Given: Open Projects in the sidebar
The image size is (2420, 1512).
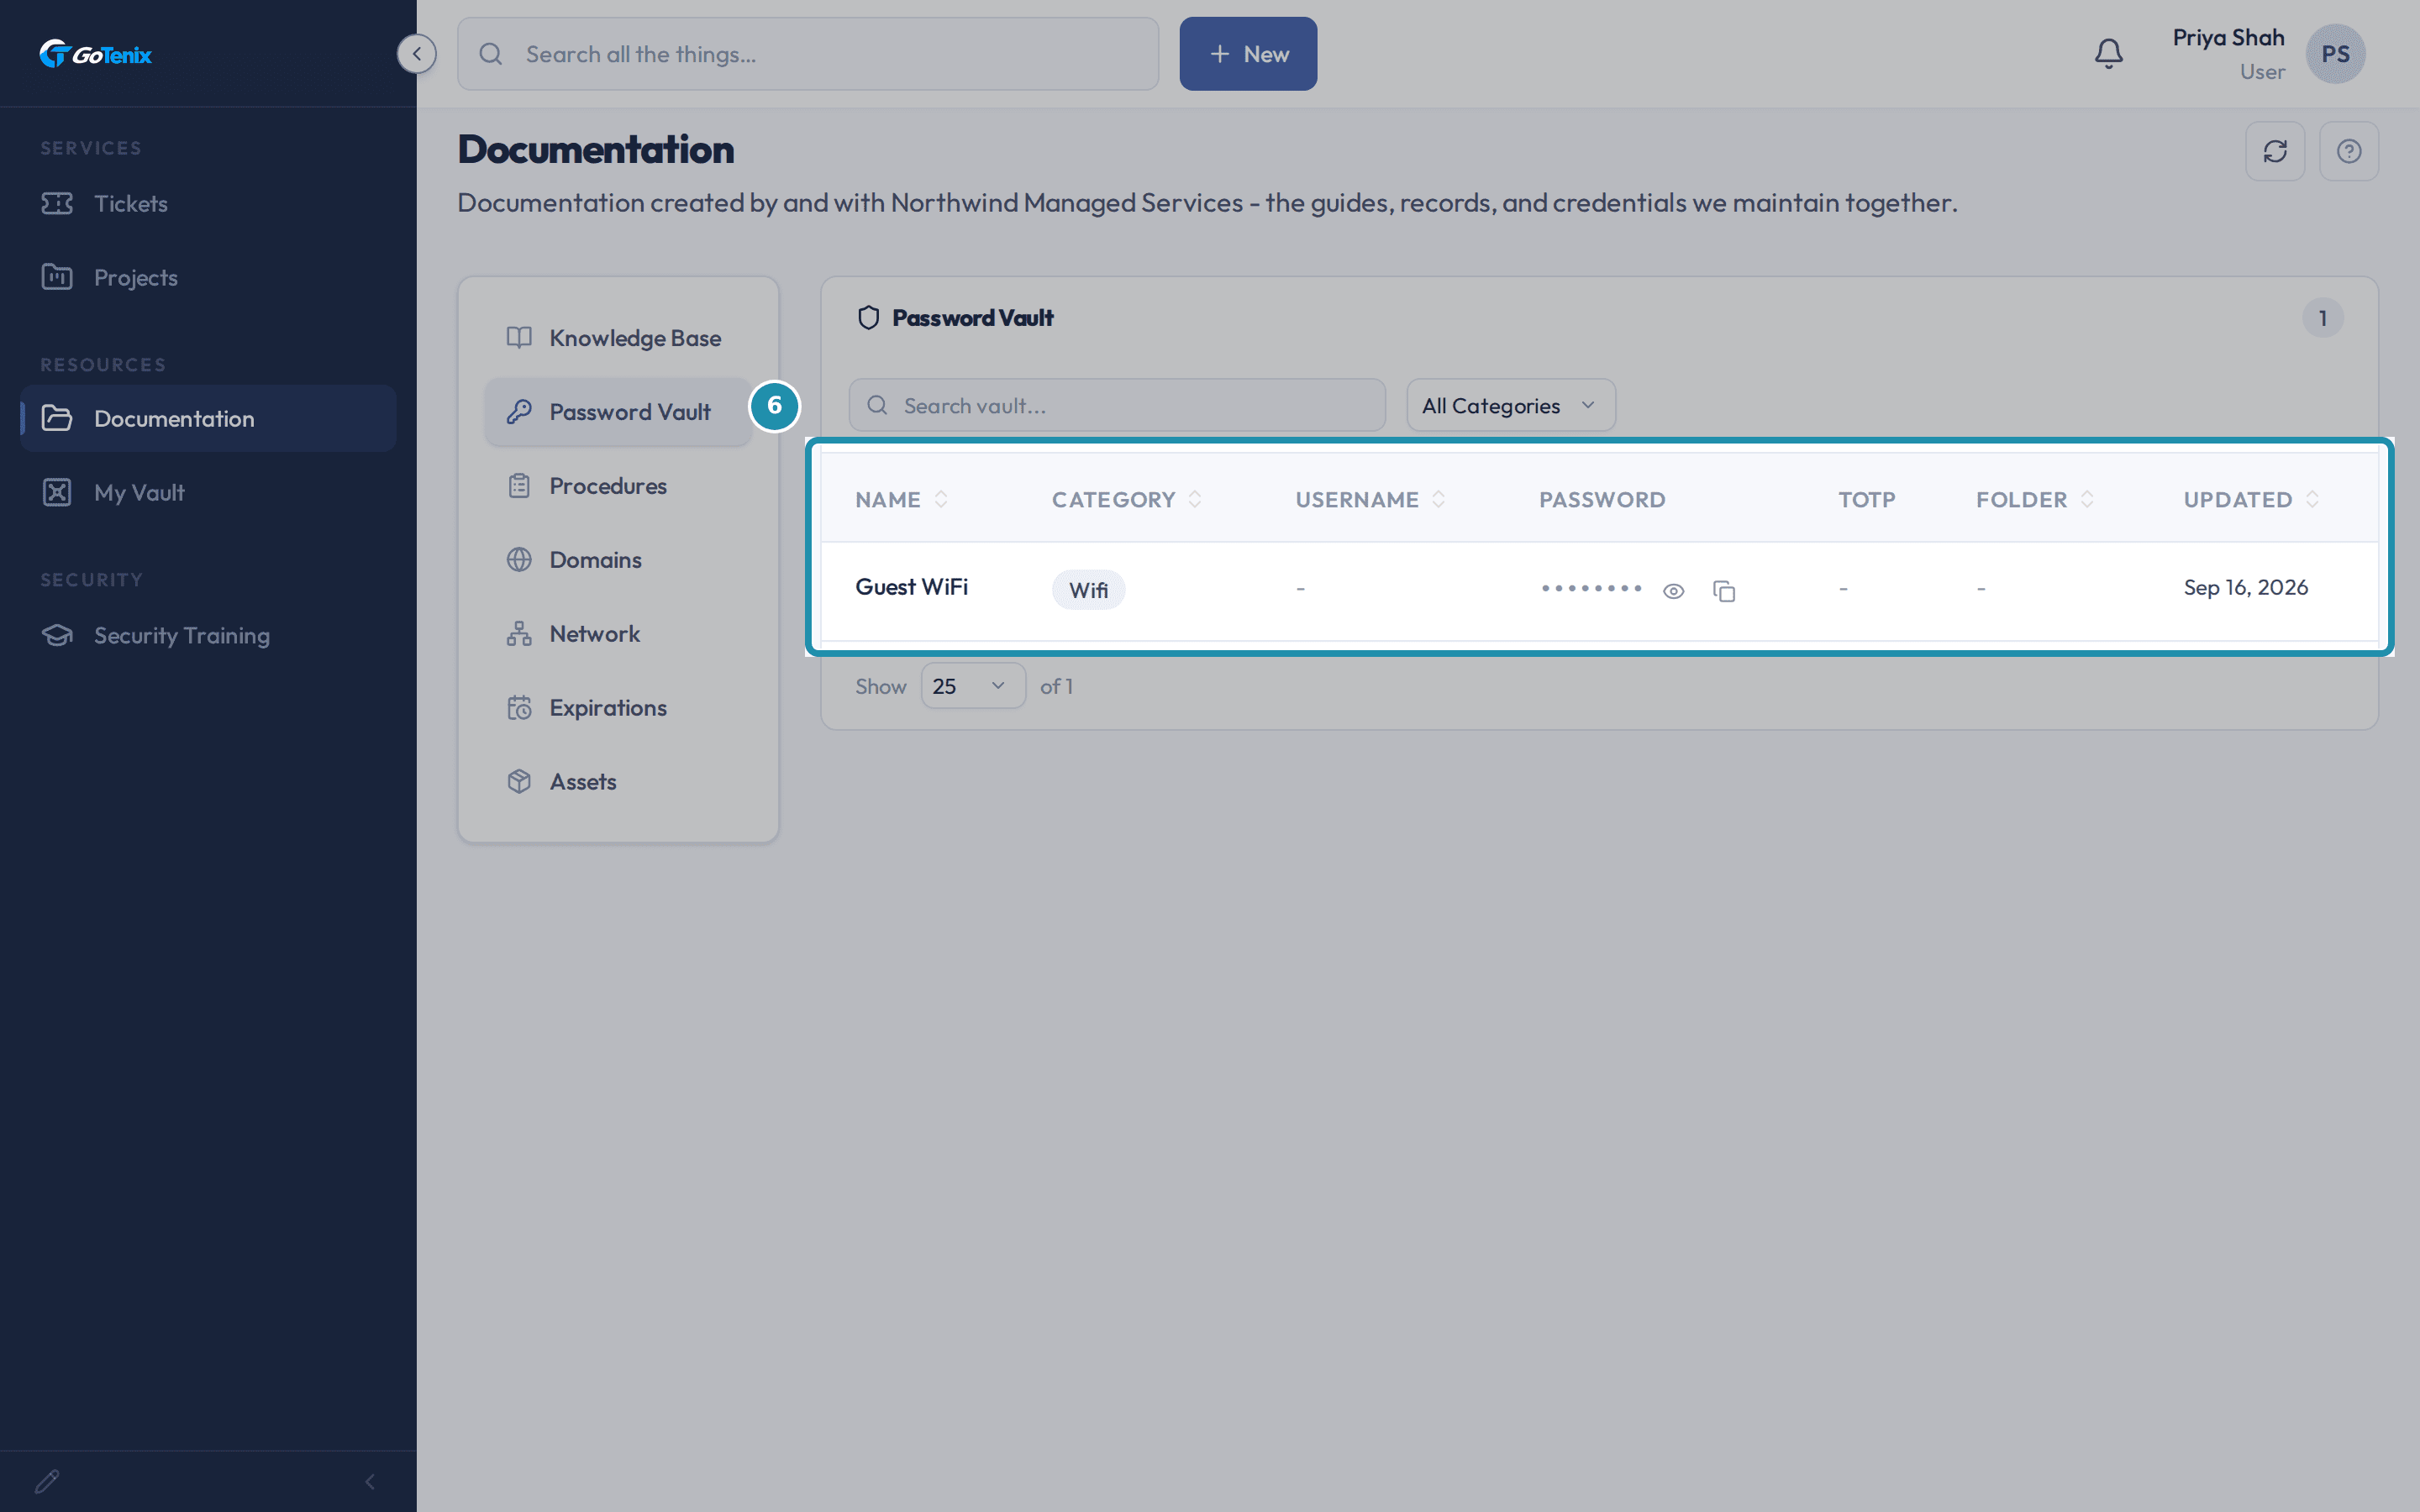Looking at the screenshot, I should click(x=208, y=277).
